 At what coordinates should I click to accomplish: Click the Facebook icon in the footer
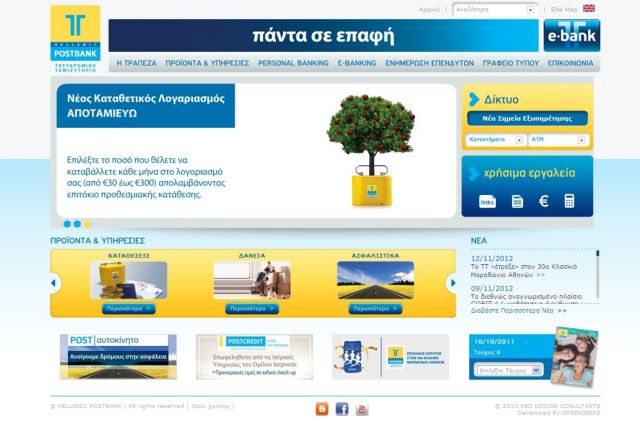(342, 409)
